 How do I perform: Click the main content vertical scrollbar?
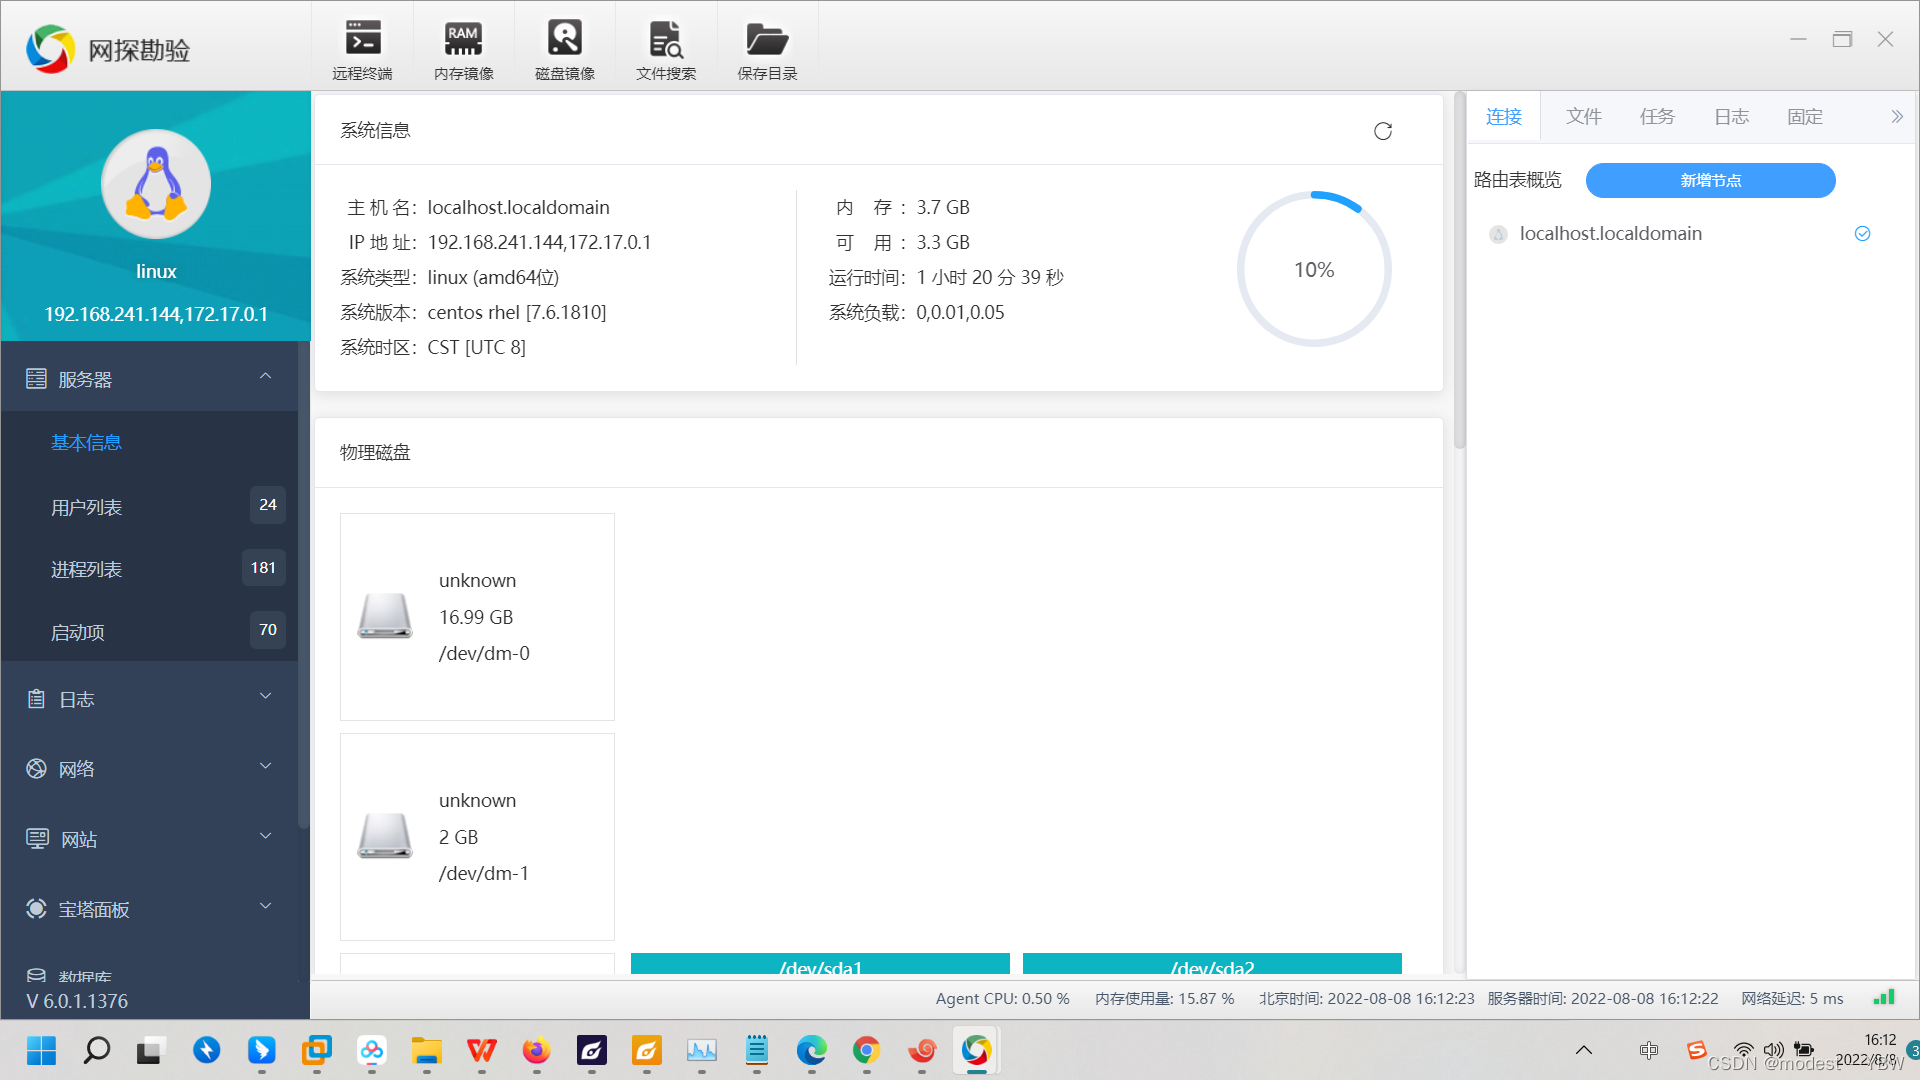tap(1459, 270)
